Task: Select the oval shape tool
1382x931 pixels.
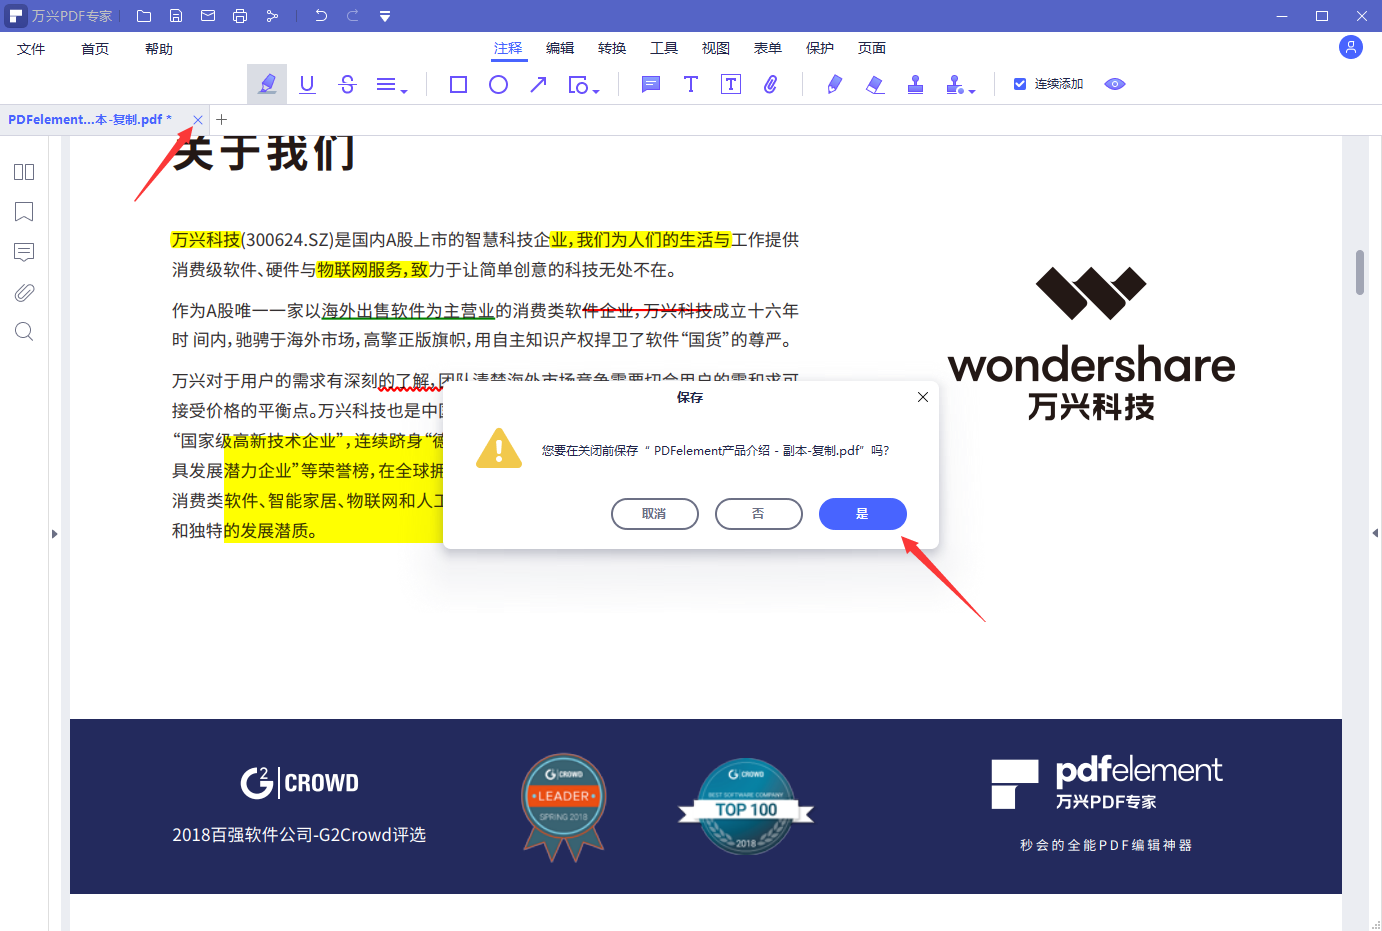Action: click(x=498, y=84)
